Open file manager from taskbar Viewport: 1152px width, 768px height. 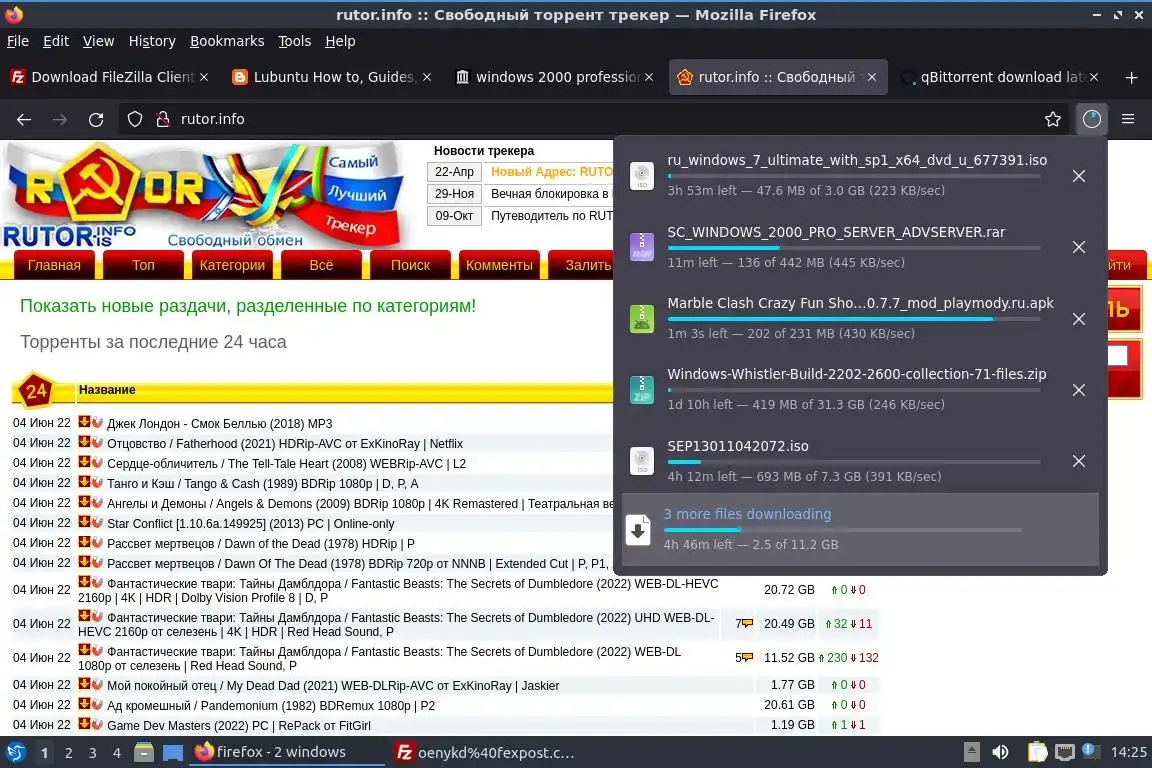click(144, 752)
